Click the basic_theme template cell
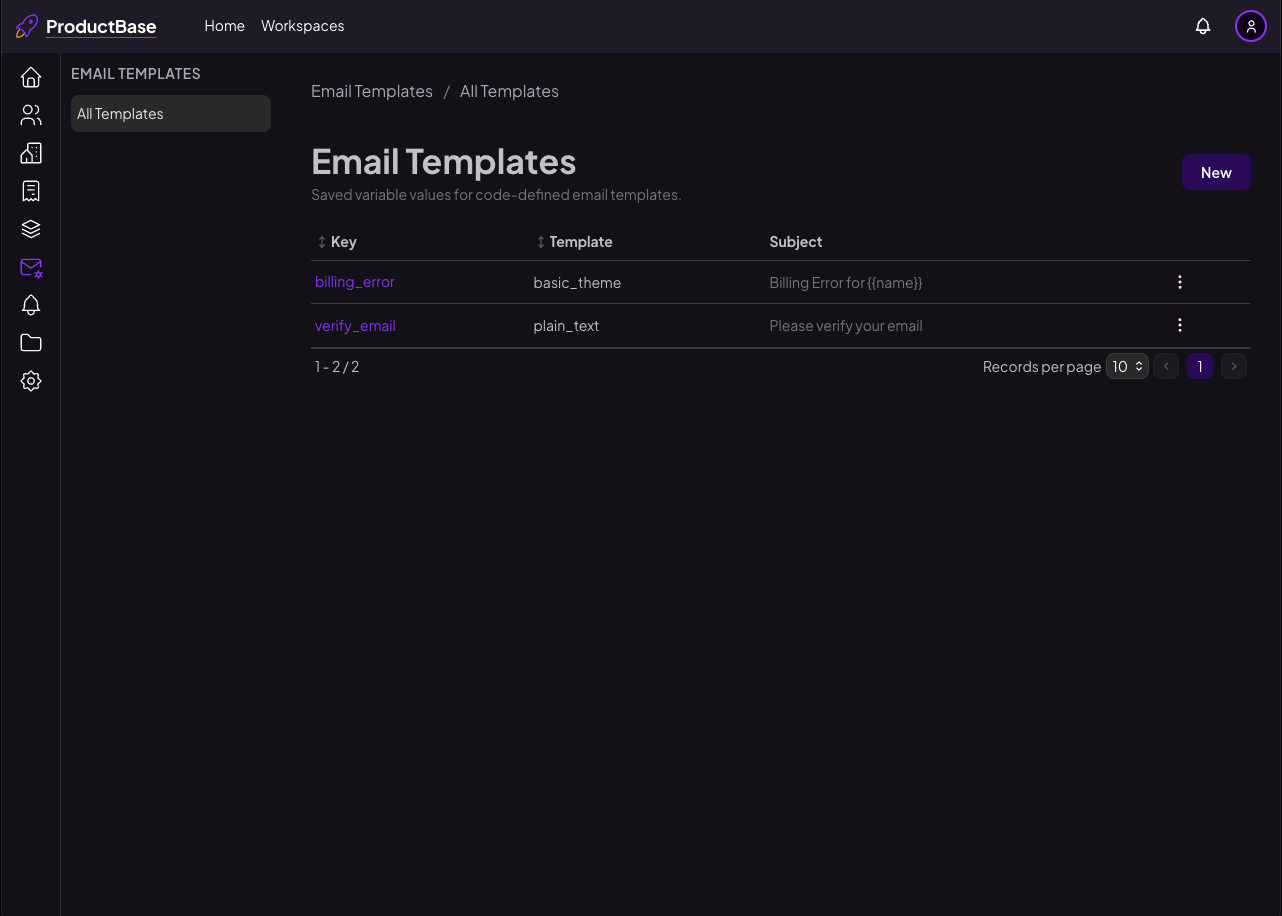Screen dimensions: 1282x916 577,283
